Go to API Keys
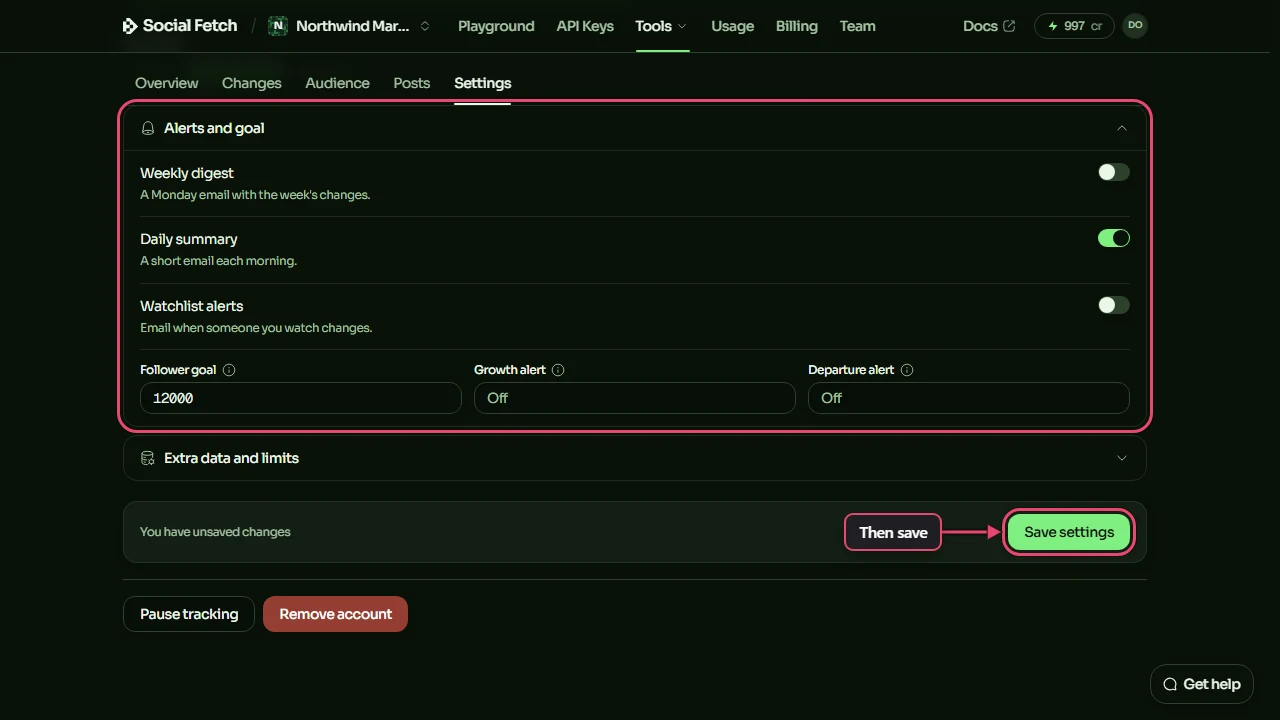This screenshot has height=720, width=1280. (585, 26)
